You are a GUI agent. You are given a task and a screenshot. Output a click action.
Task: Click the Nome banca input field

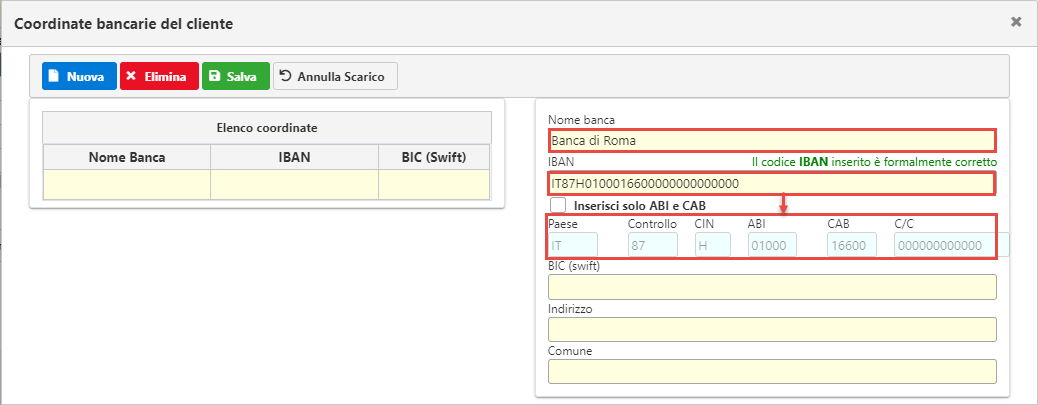click(x=771, y=140)
